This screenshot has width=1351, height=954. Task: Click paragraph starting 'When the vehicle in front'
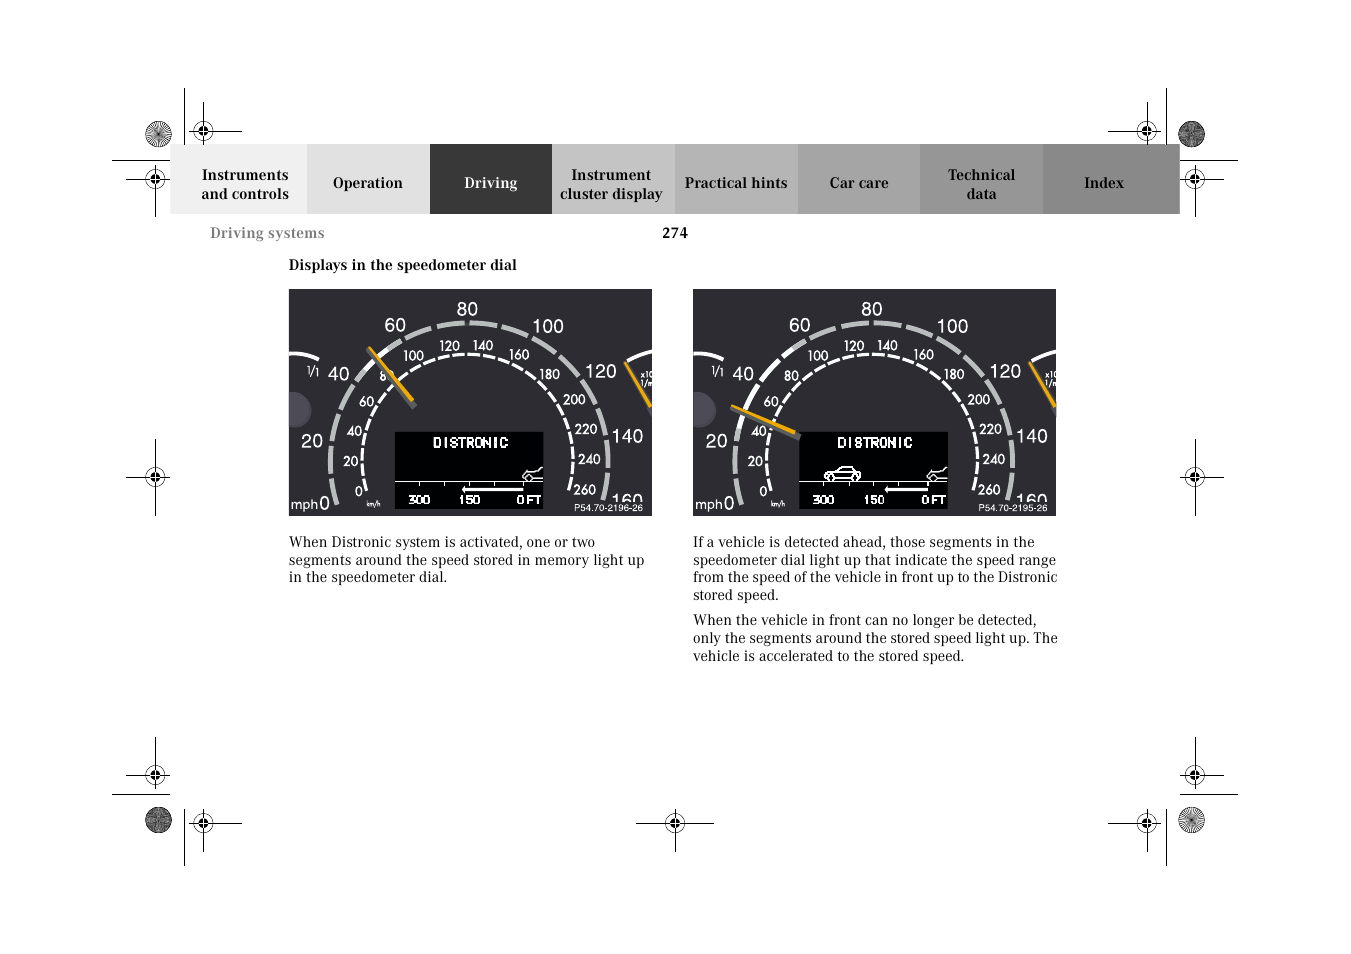875,638
